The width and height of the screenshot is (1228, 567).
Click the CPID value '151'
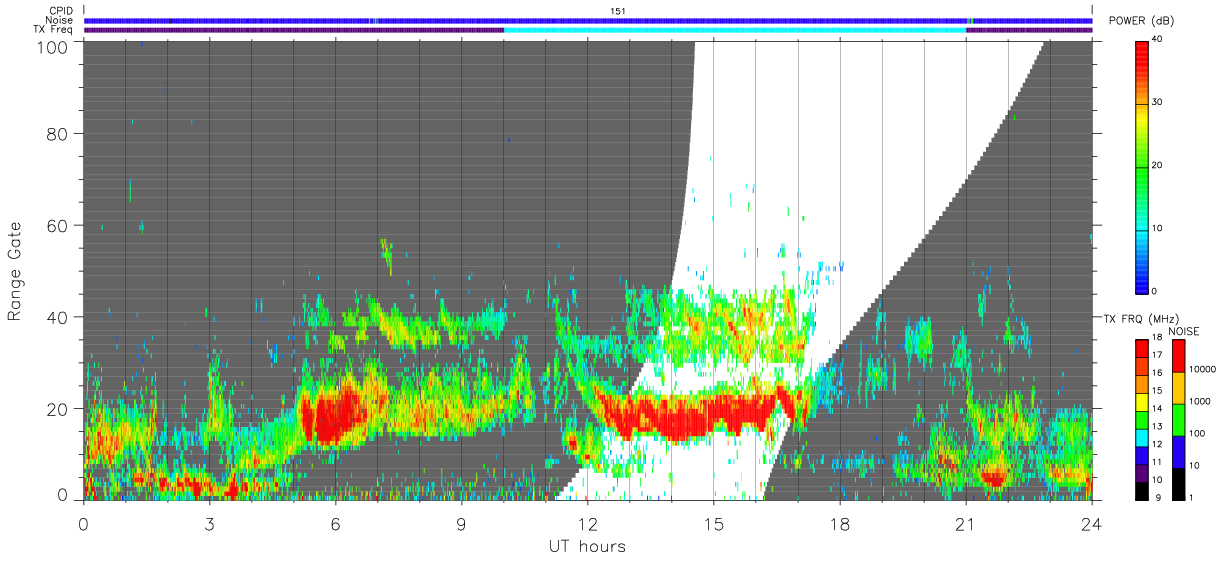618,11
